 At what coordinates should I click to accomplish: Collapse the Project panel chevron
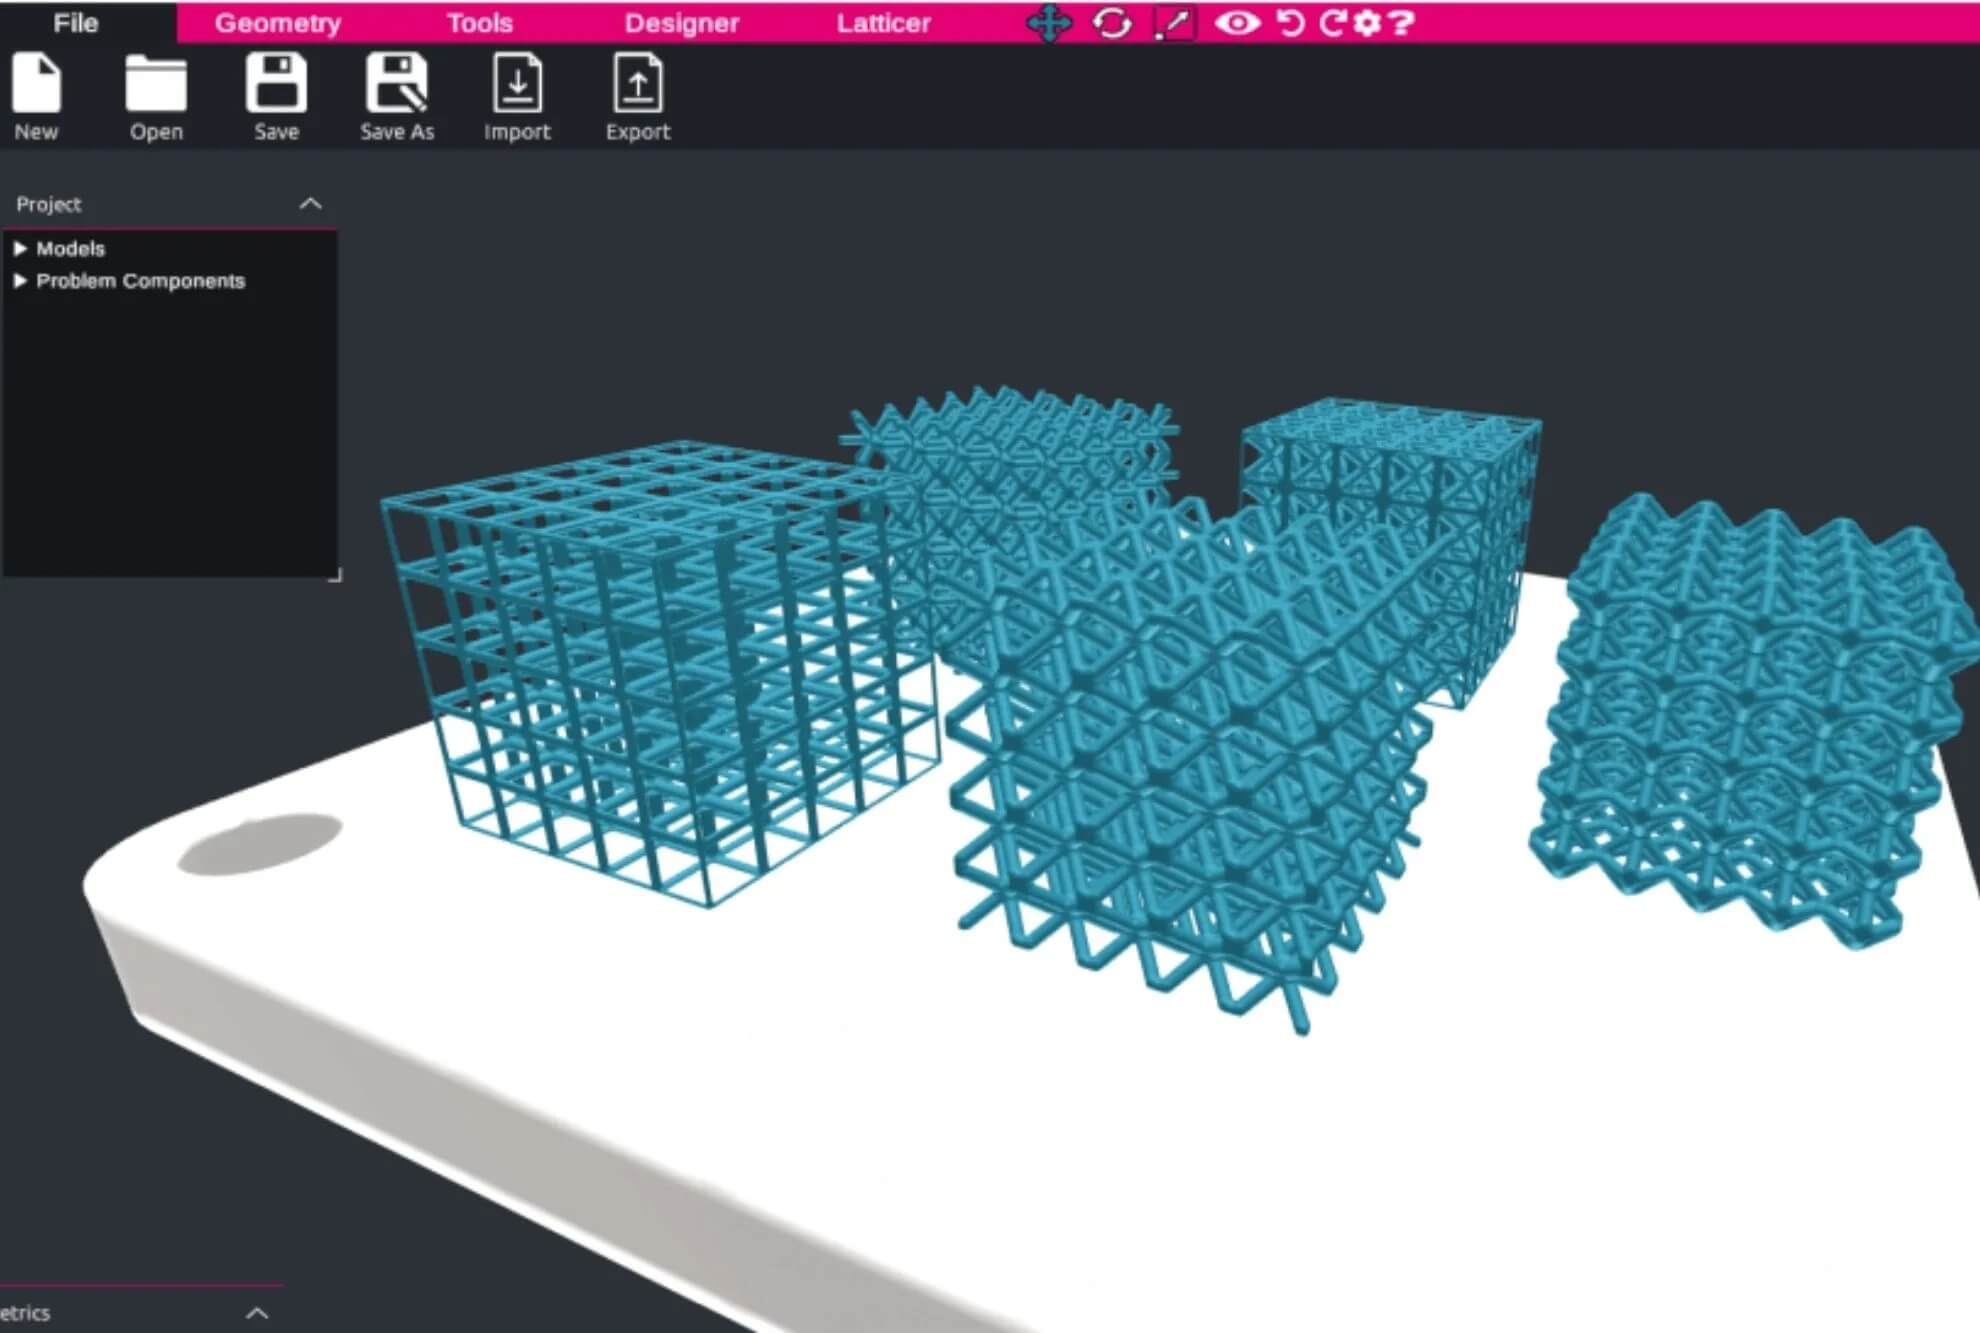[311, 204]
